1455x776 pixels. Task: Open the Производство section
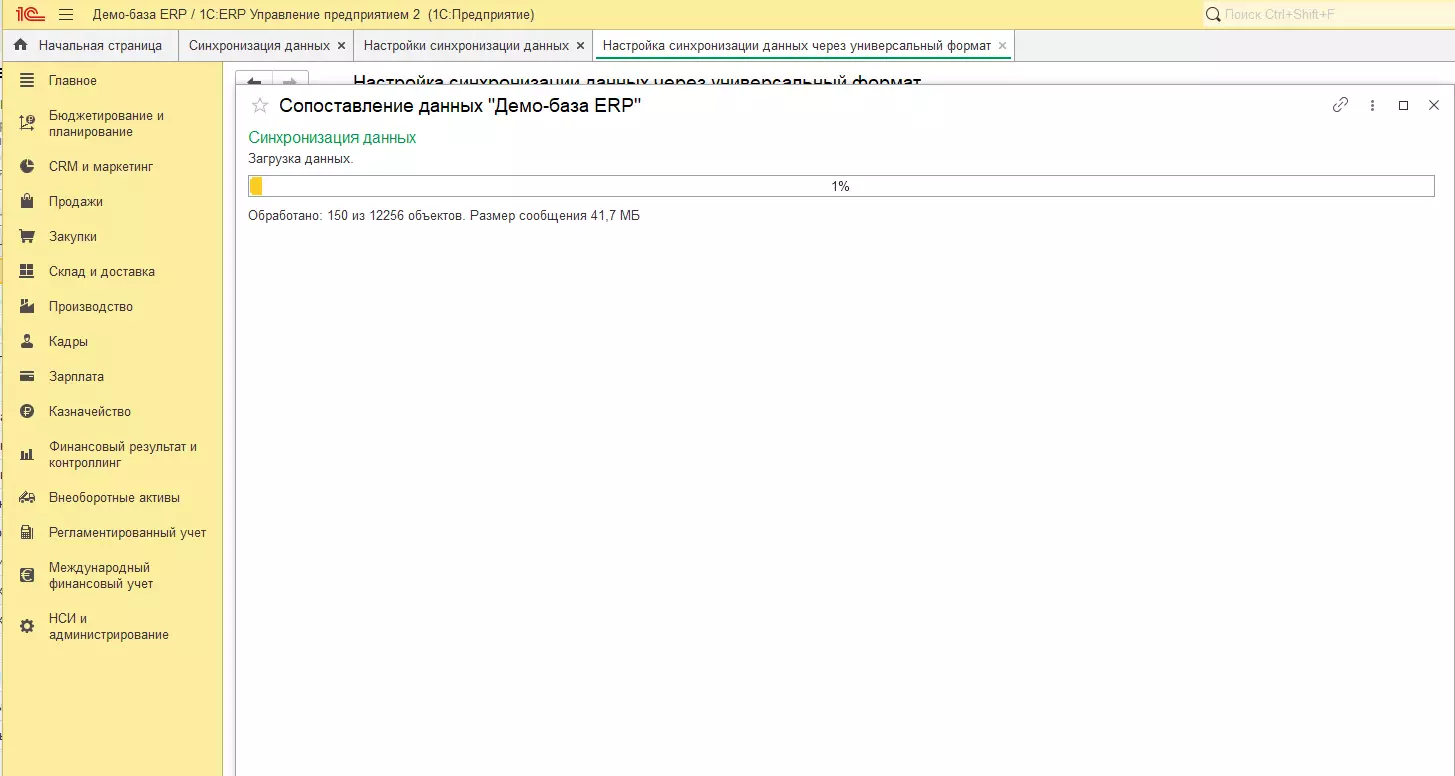pyautogui.click(x=112, y=306)
